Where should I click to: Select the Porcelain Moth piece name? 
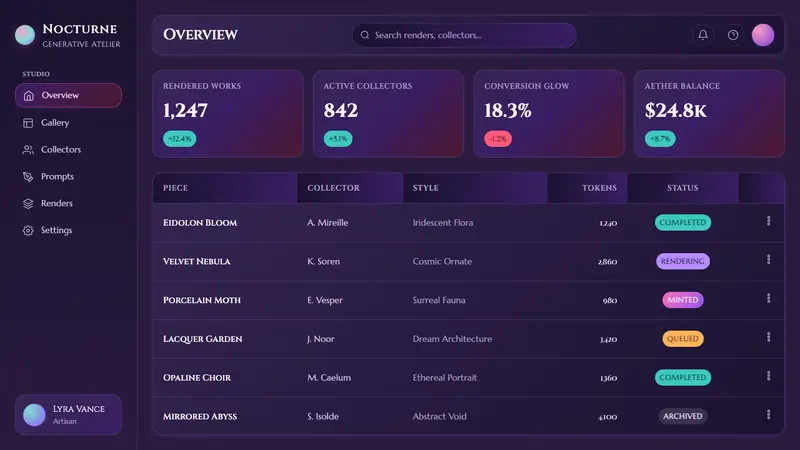point(202,300)
